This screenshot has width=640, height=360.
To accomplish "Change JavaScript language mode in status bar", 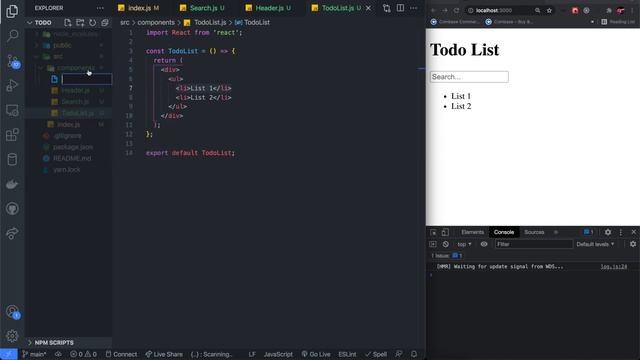I will pyautogui.click(x=278, y=354).
